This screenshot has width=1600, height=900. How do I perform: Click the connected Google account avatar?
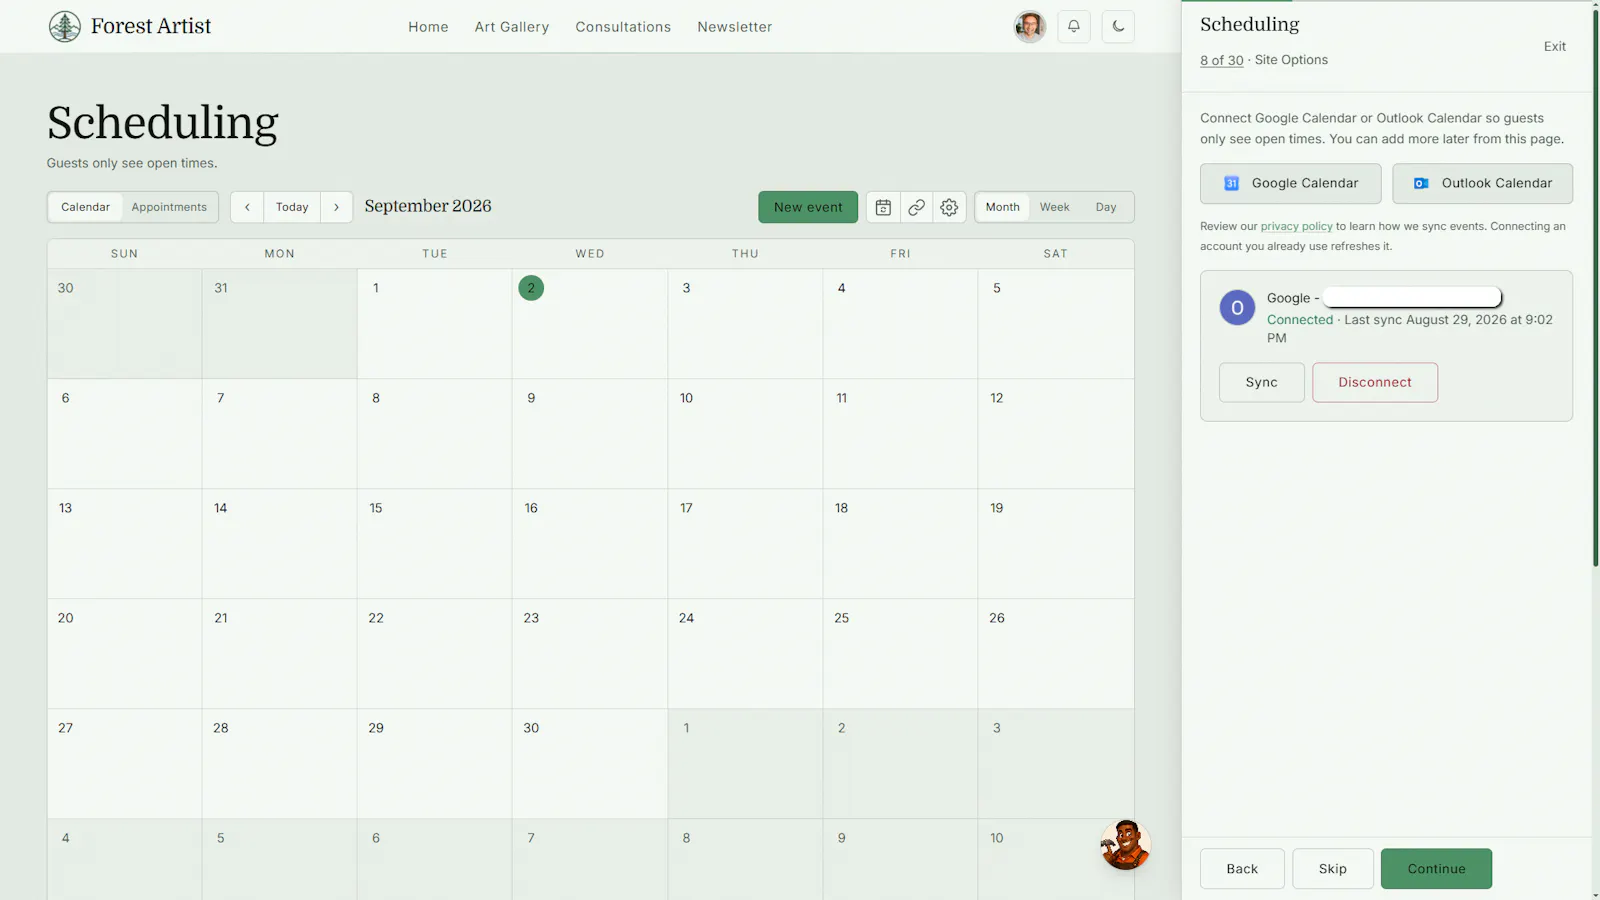click(x=1237, y=308)
